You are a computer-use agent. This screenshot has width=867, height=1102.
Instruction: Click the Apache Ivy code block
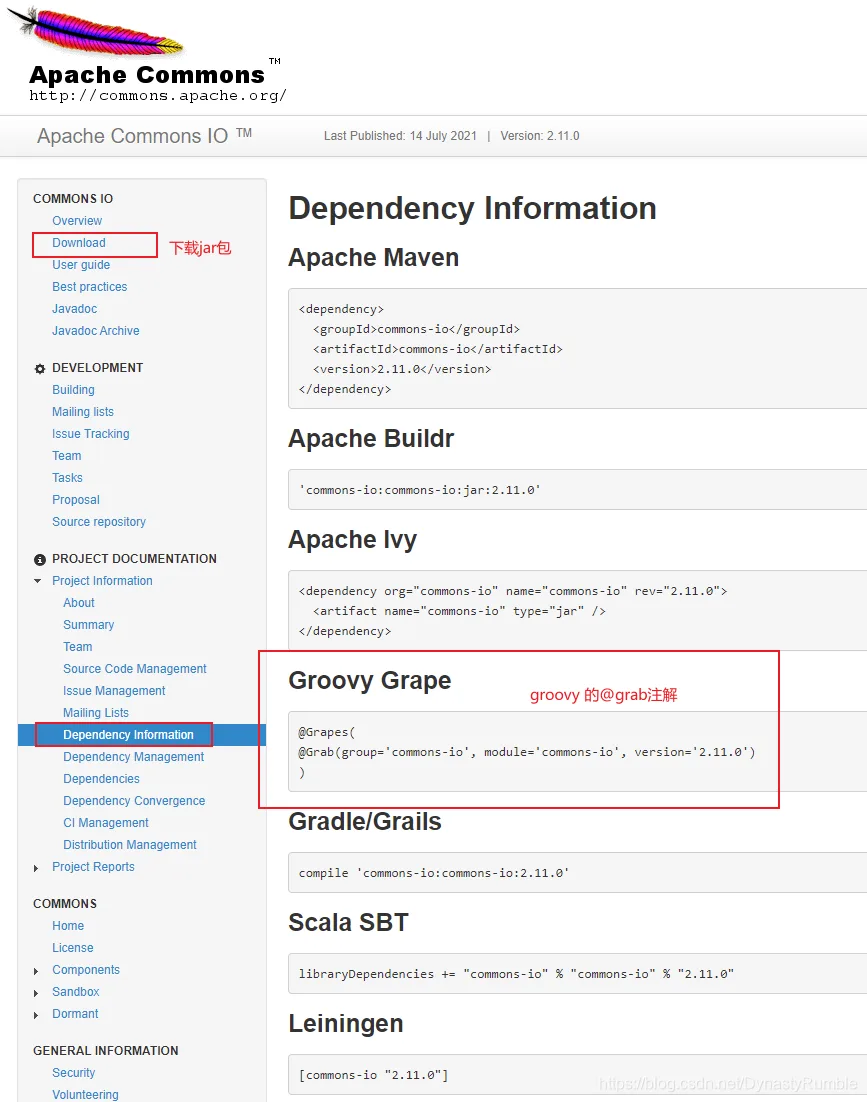click(x=578, y=611)
